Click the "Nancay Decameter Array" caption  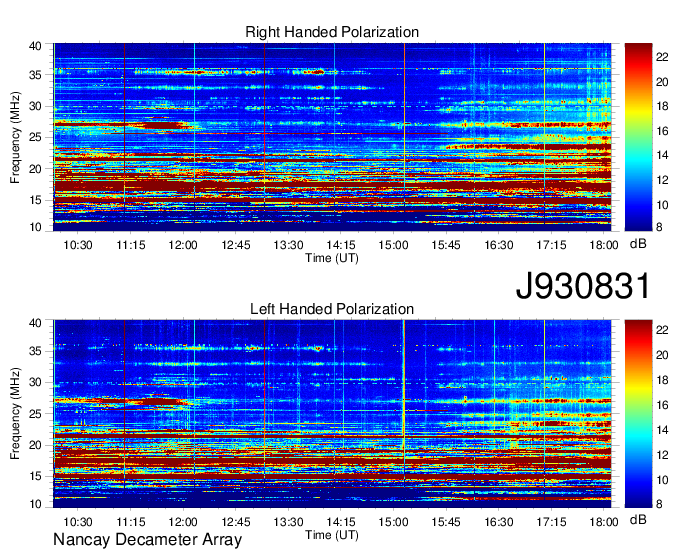point(147,540)
